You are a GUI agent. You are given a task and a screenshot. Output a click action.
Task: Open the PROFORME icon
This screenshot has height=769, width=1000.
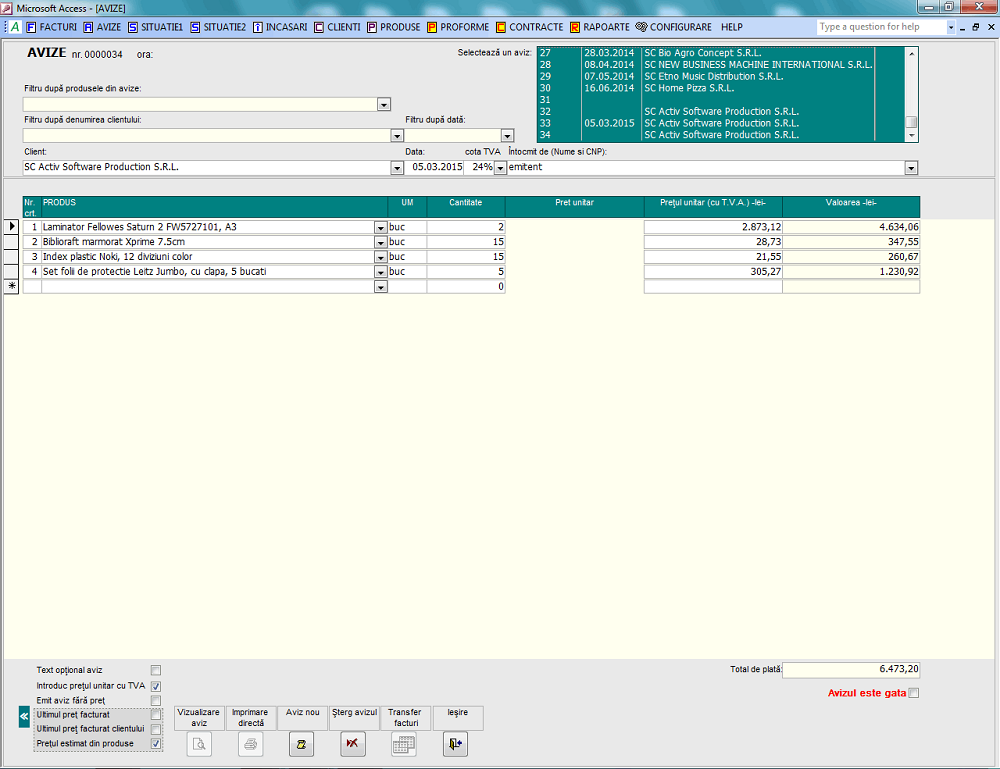point(432,27)
